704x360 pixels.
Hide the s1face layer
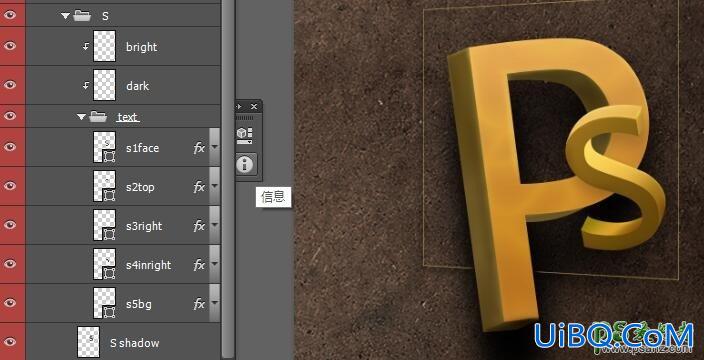(x=9, y=147)
